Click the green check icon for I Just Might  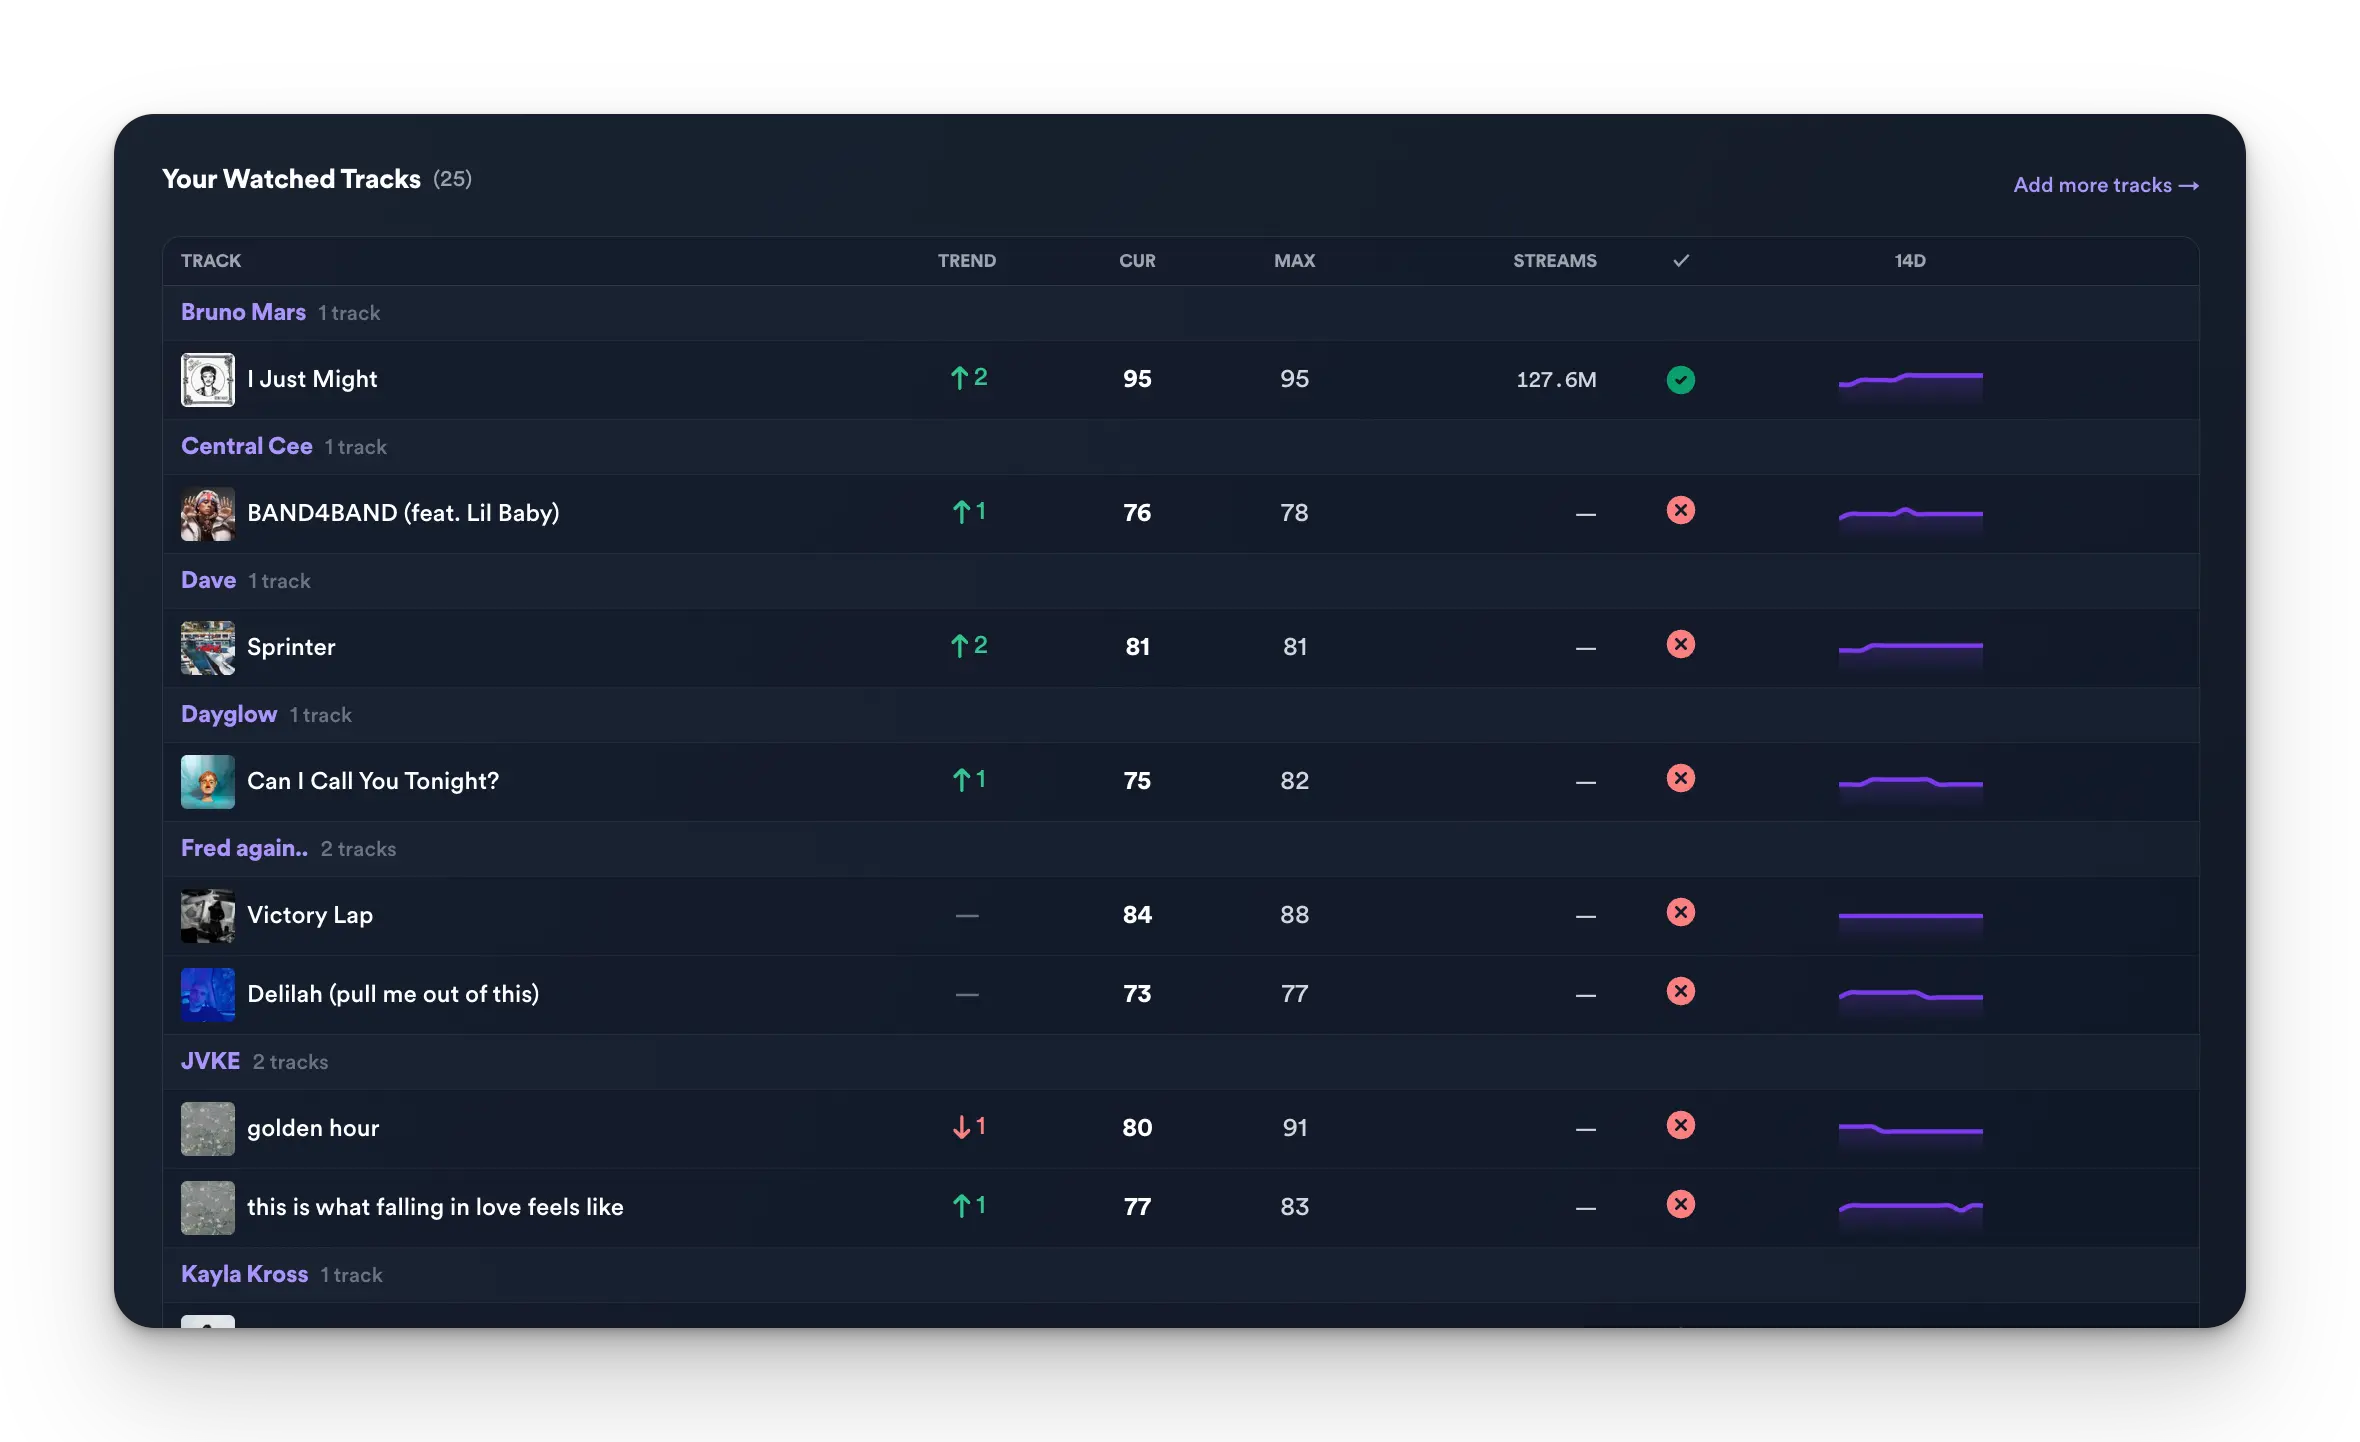click(x=1680, y=379)
